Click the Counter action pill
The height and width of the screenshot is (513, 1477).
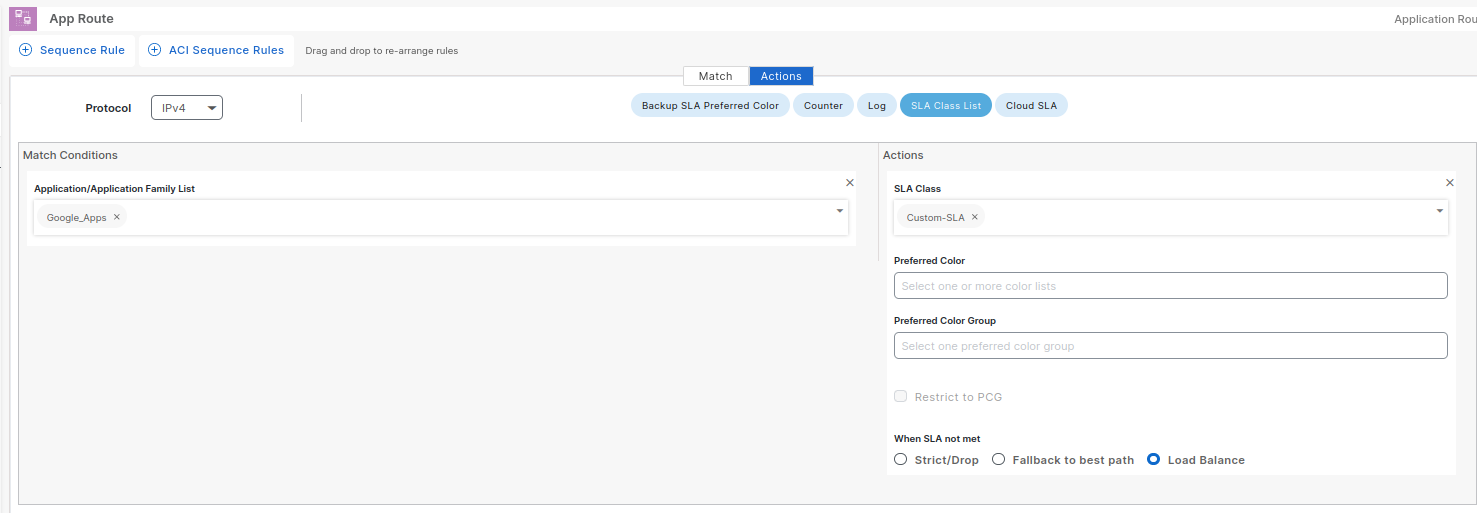(823, 106)
